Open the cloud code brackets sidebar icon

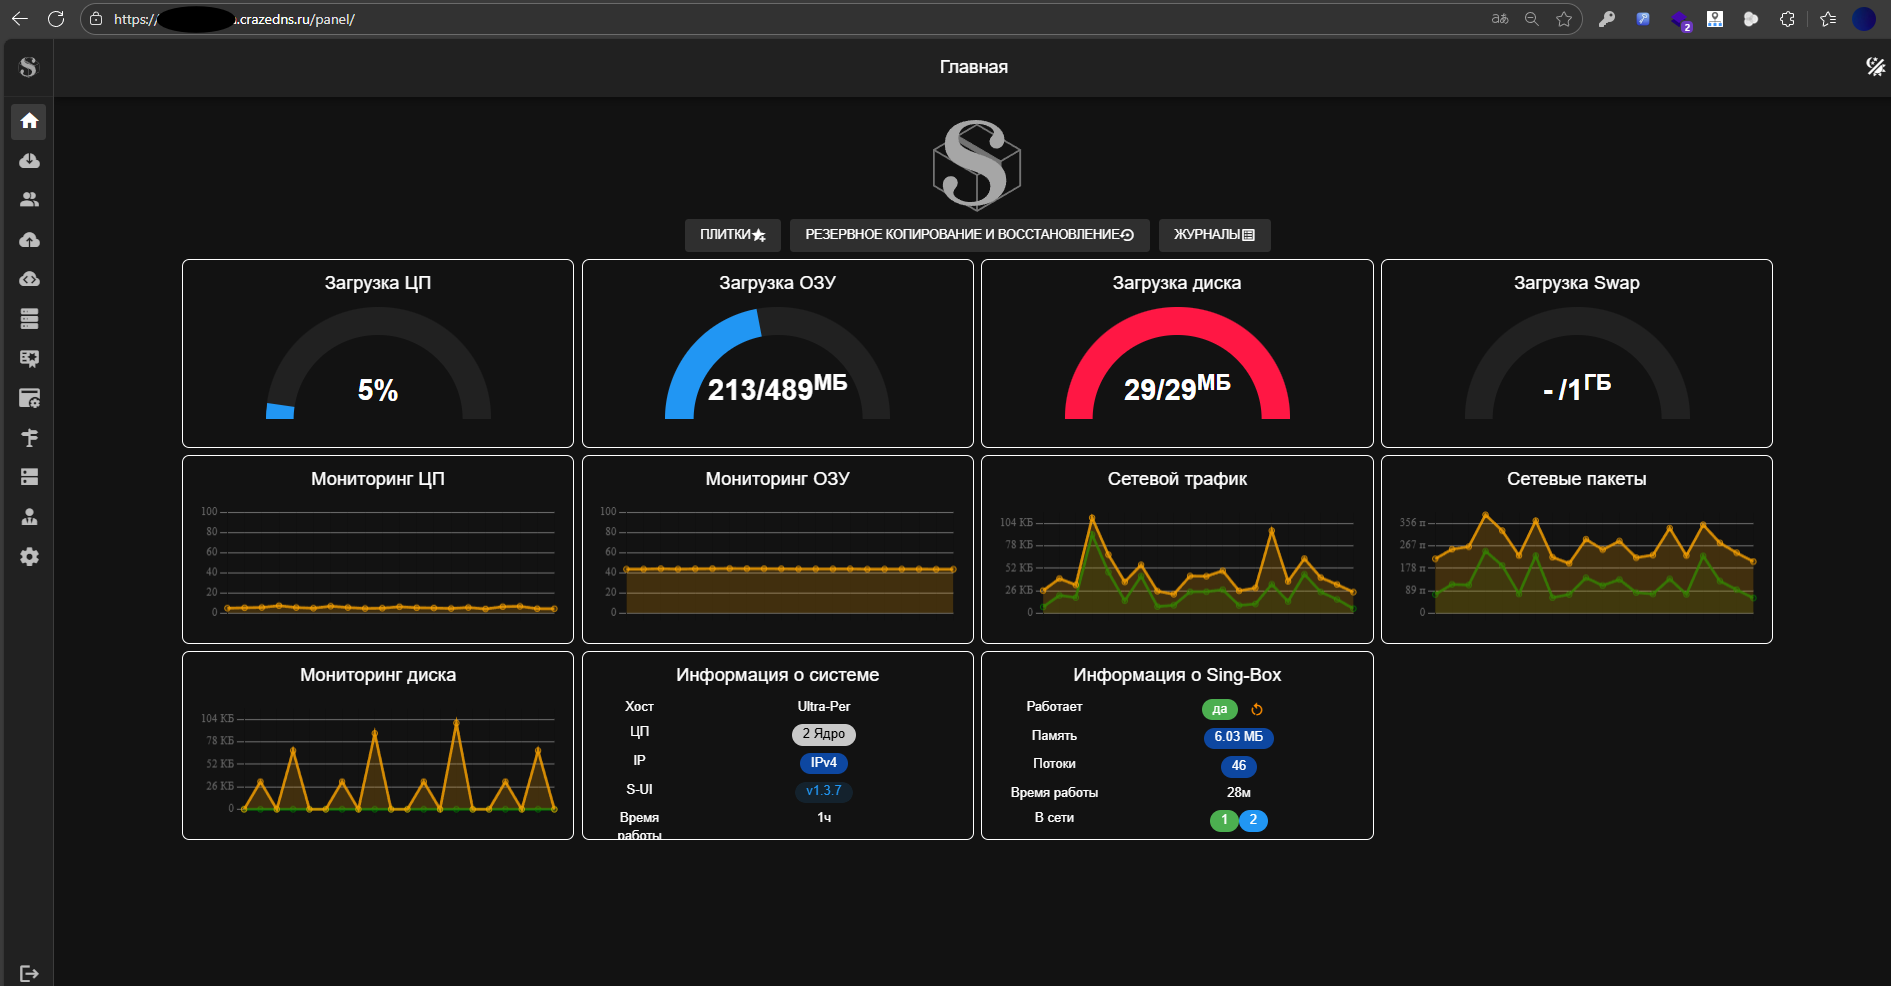click(x=29, y=279)
